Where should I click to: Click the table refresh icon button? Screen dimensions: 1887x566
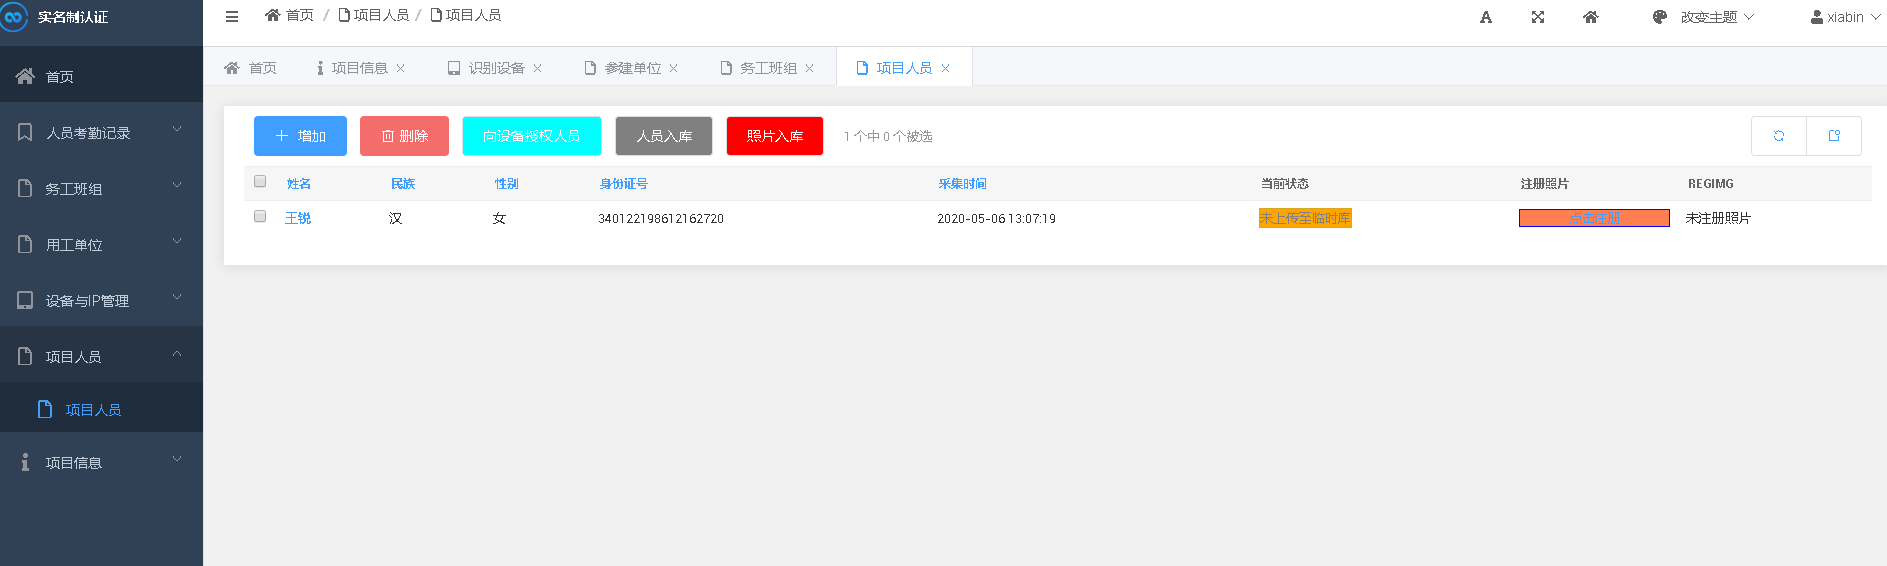[1779, 136]
